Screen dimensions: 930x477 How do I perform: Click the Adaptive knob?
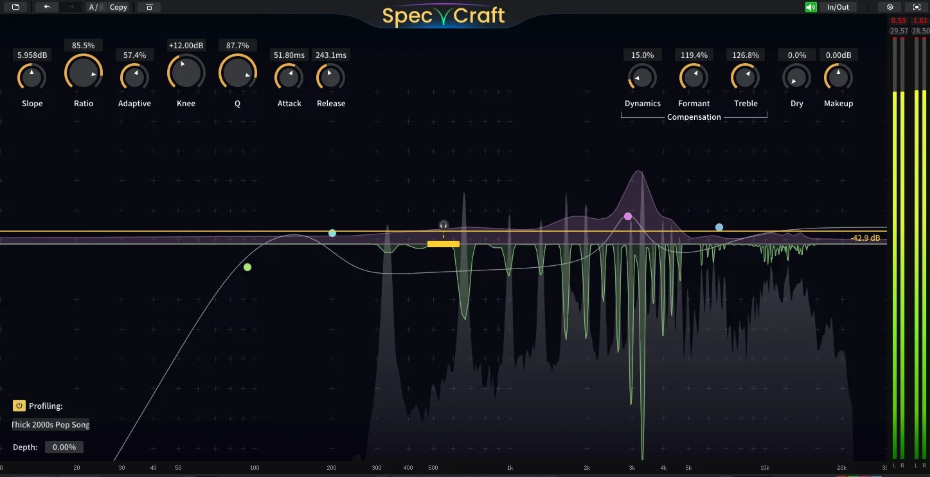[x=135, y=77]
